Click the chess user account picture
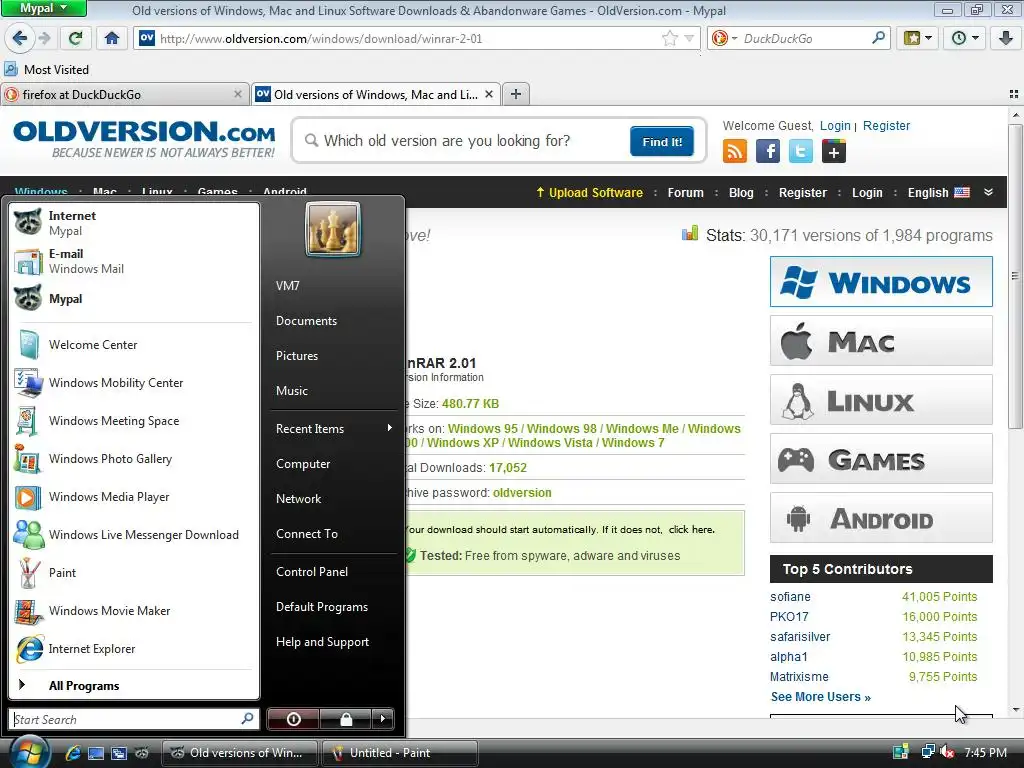Viewport: 1024px width, 768px height. tap(332, 229)
